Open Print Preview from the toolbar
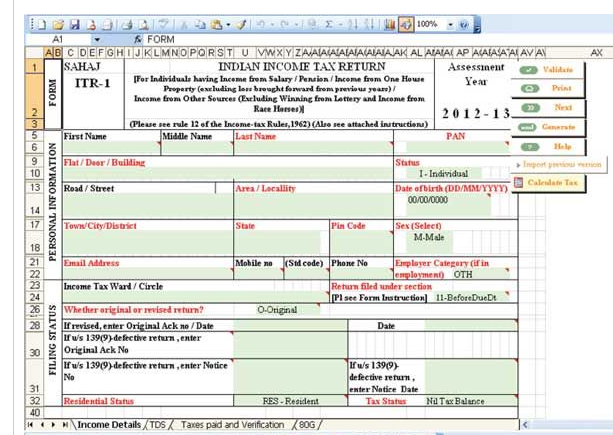 pos(143,24)
